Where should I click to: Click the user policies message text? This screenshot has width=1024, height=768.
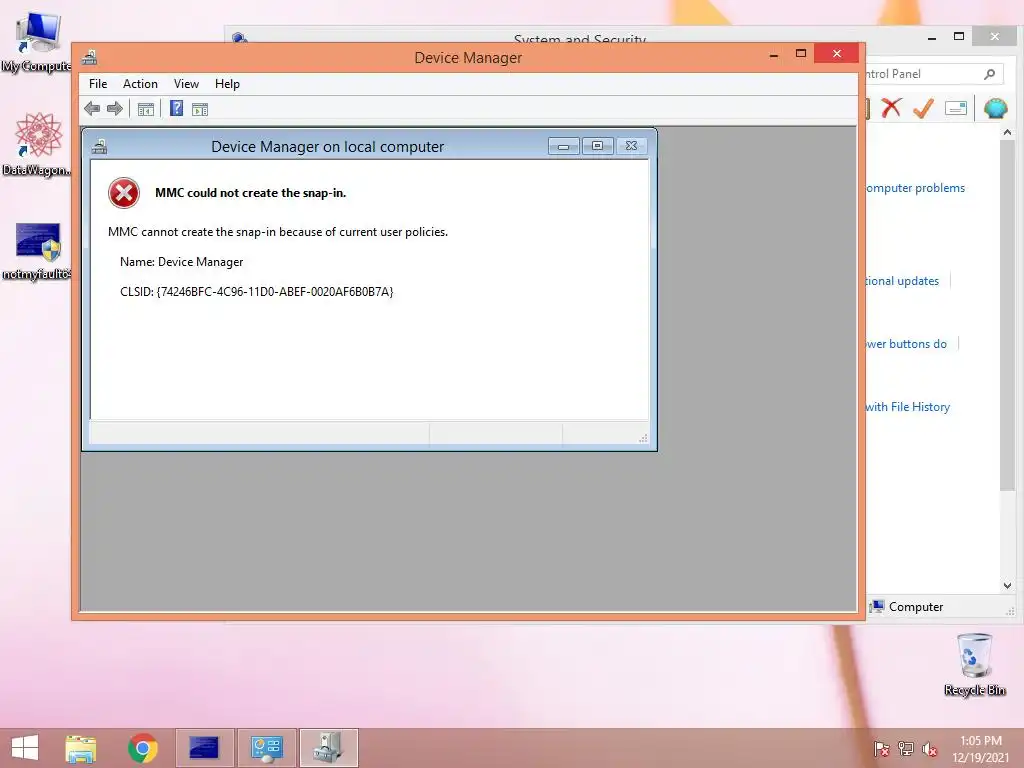[278, 232]
